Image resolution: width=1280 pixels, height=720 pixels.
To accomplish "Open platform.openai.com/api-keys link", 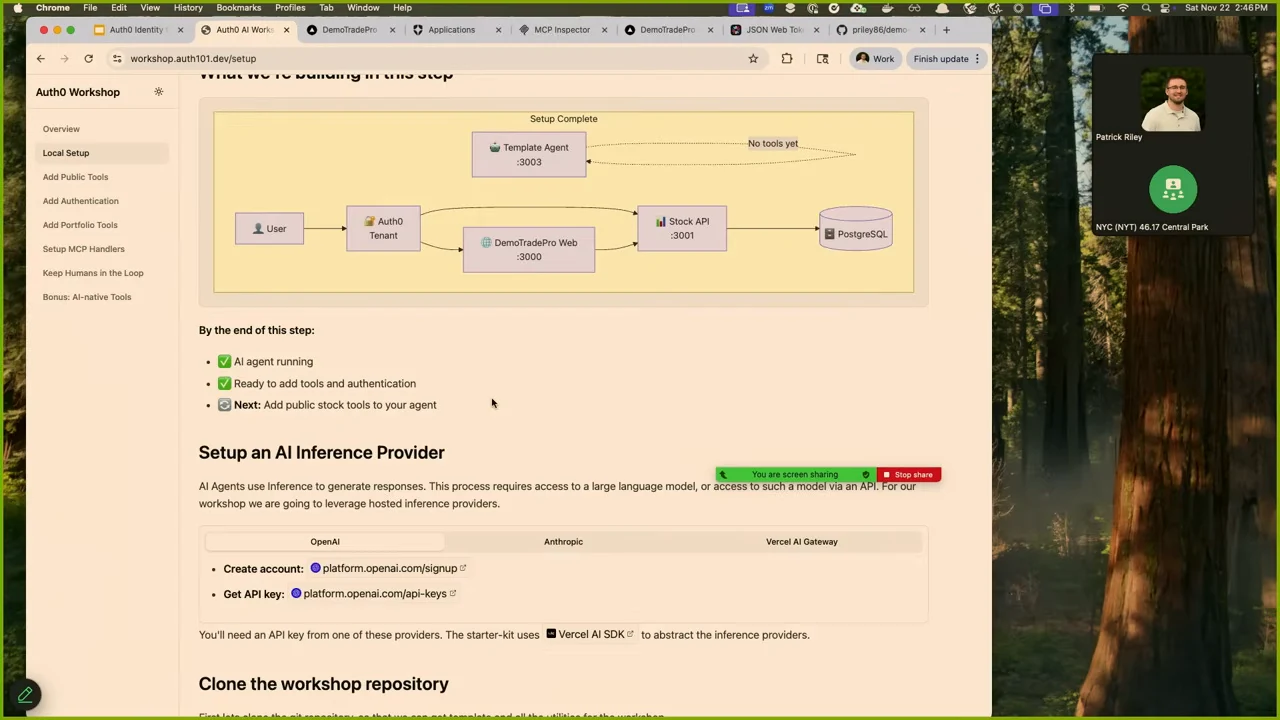I will pos(373,594).
